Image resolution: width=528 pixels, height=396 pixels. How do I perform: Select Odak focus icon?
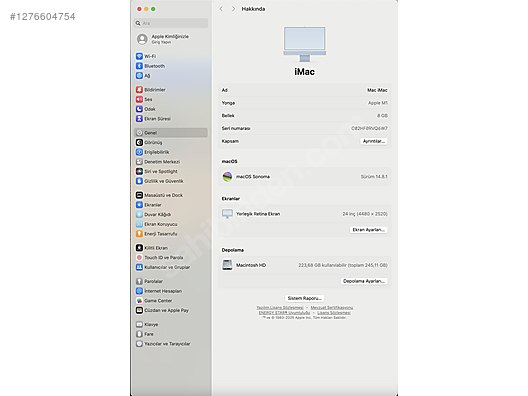(x=139, y=109)
